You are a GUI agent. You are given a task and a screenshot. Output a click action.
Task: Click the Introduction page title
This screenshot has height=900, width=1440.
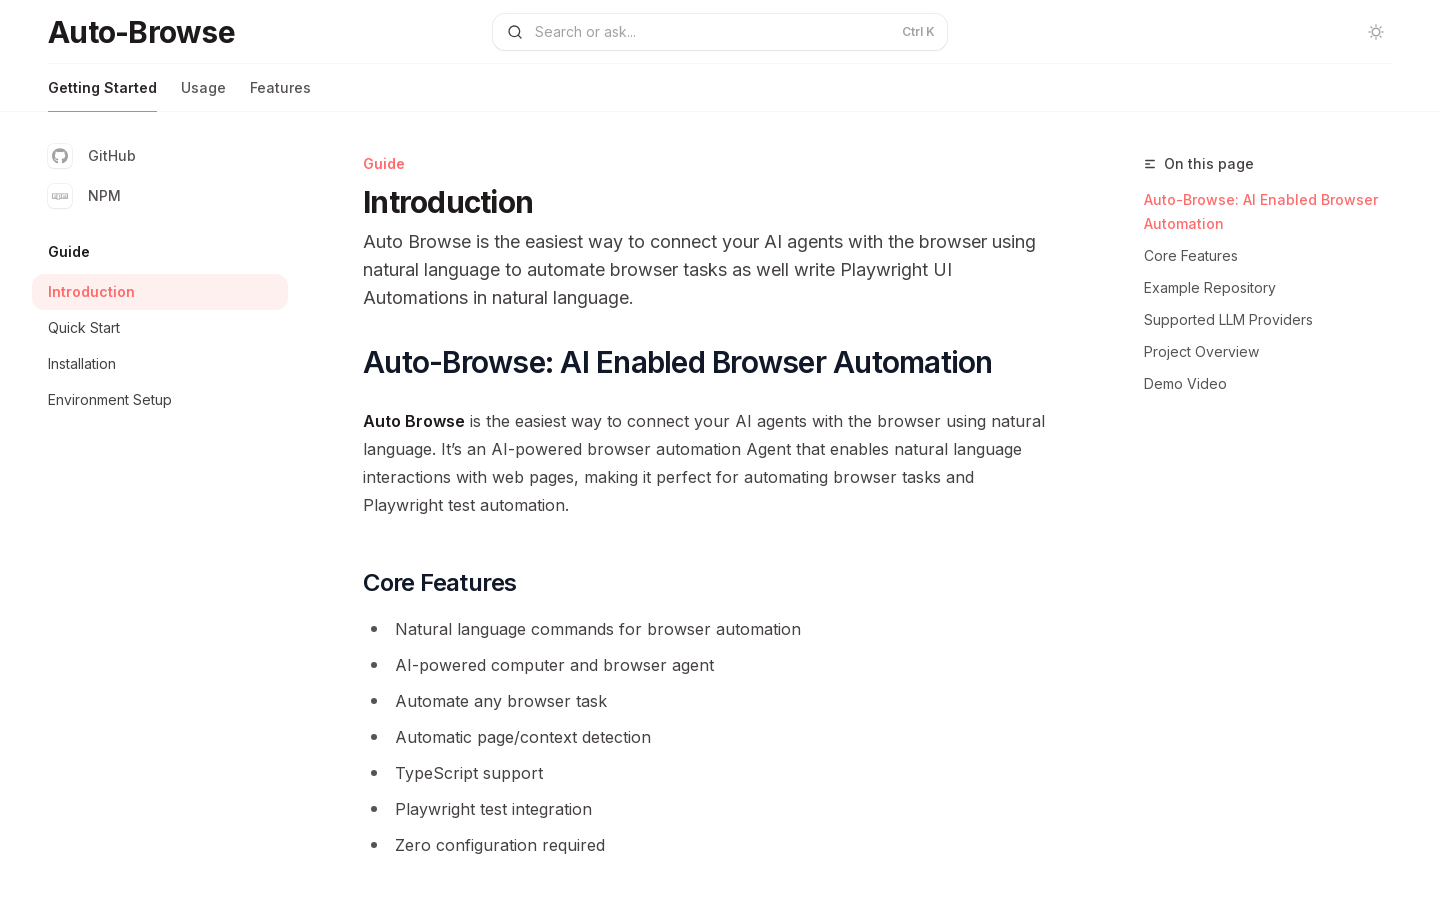coord(448,202)
